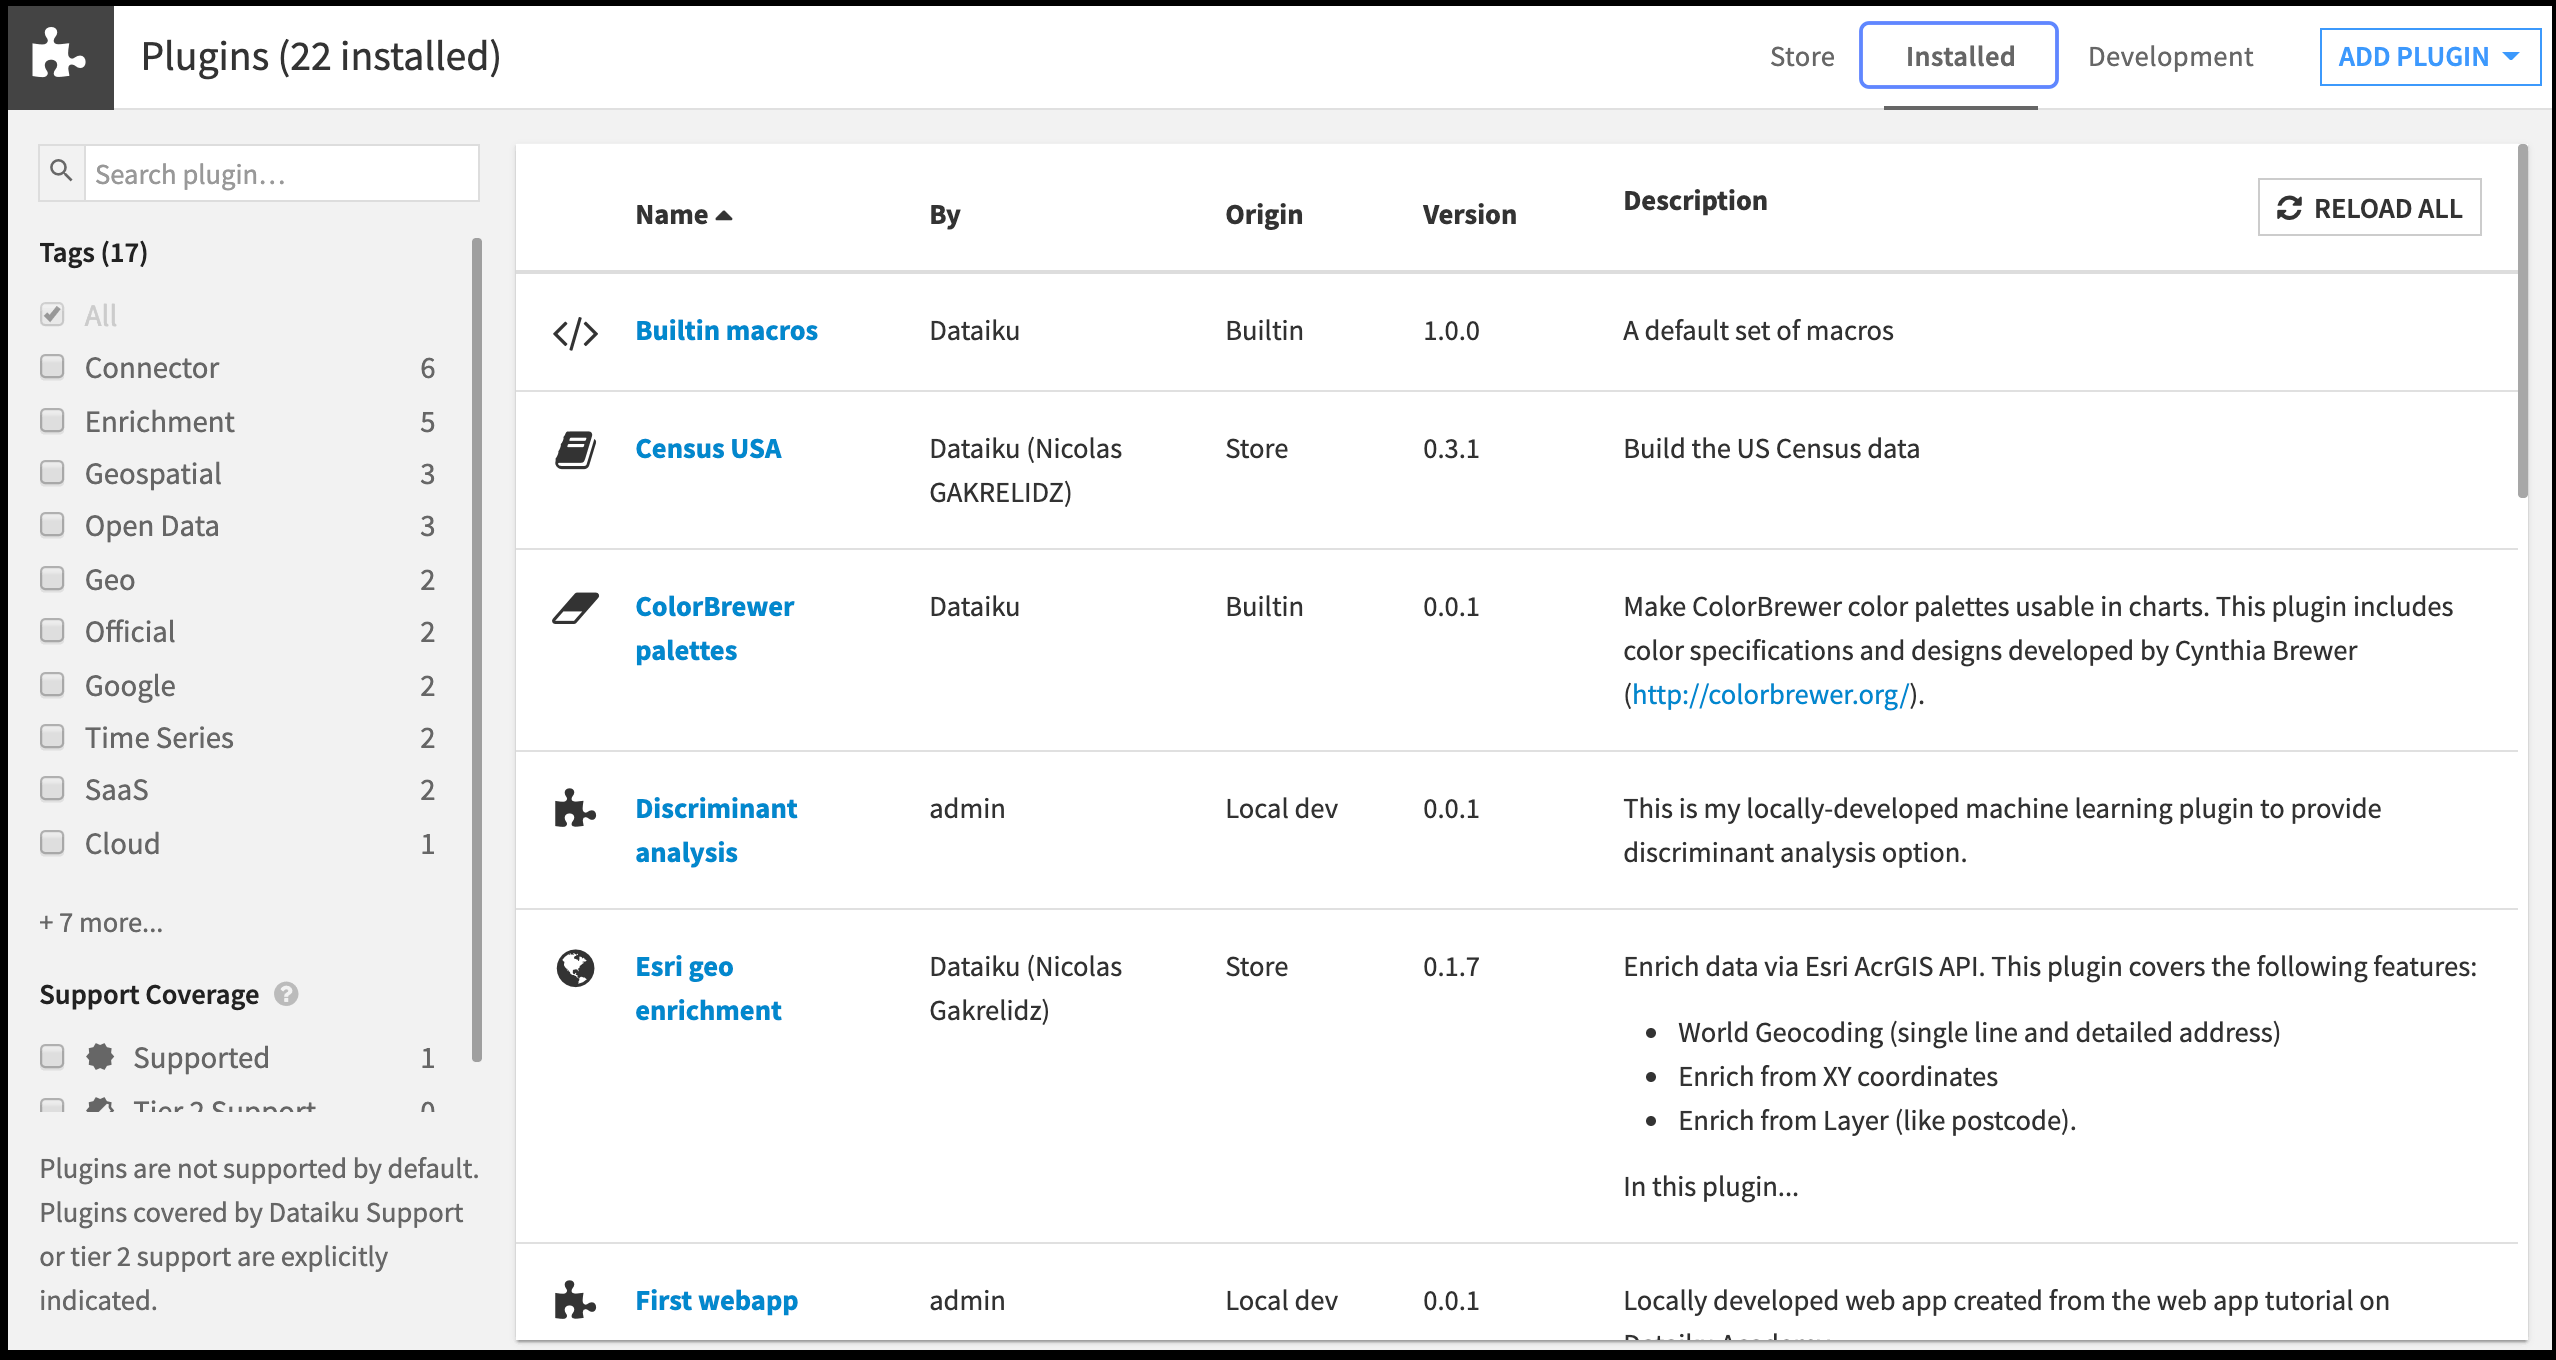Click the 'Tags (17)' heading
Viewport: 2556px width, 1360px height.
(x=93, y=253)
